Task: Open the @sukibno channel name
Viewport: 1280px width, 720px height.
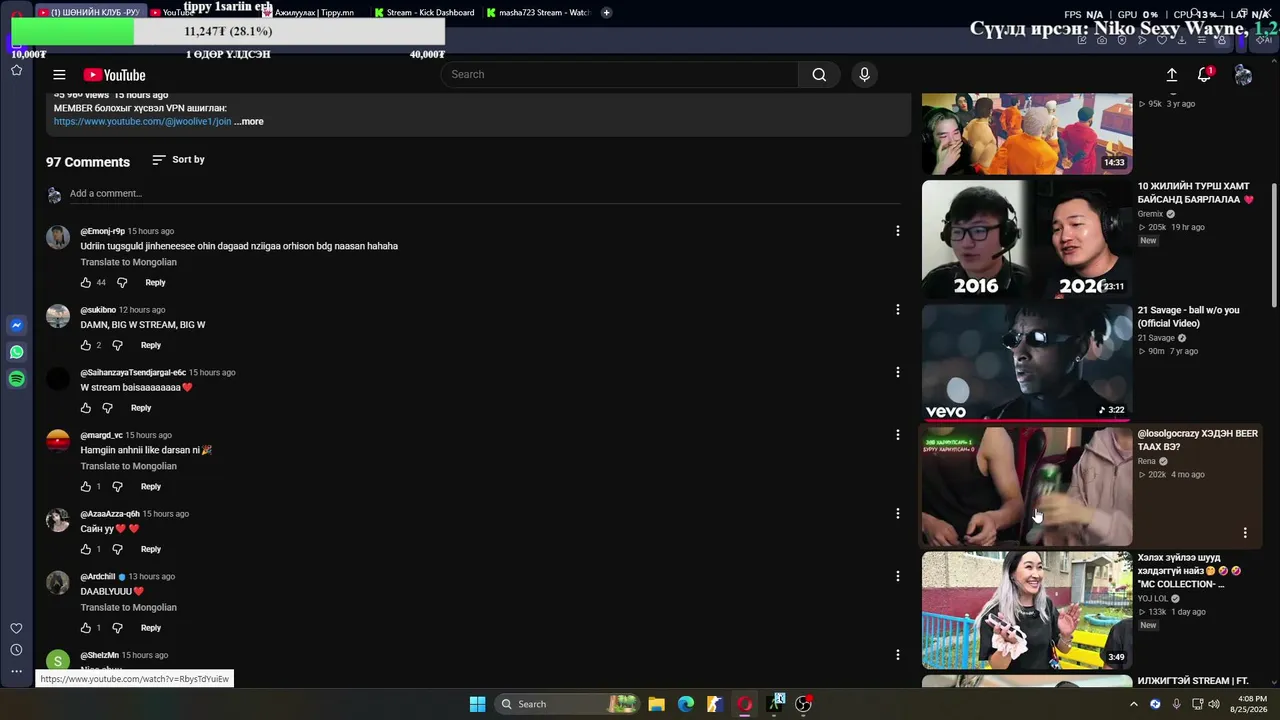Action: (x=99, y=310)
